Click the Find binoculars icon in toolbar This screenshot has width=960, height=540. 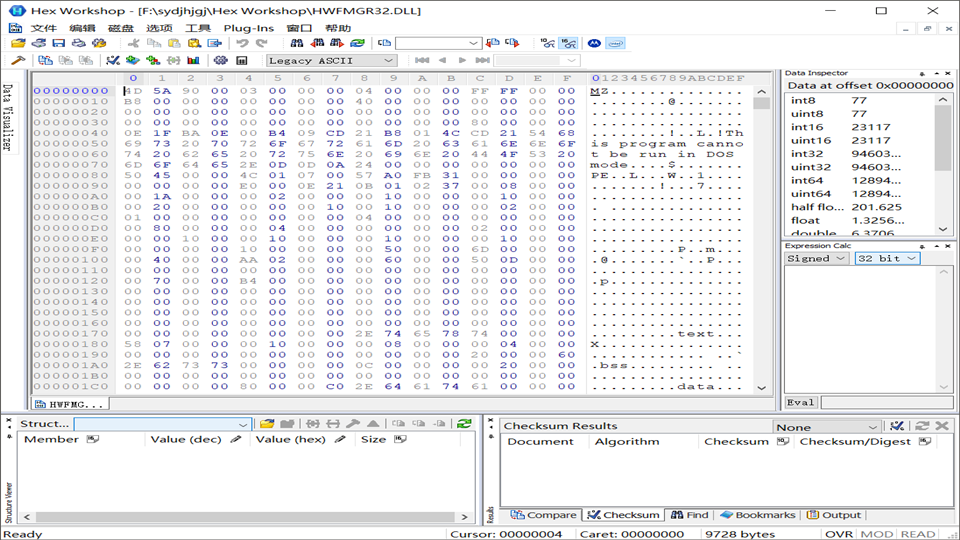click(x=297, y=43)
